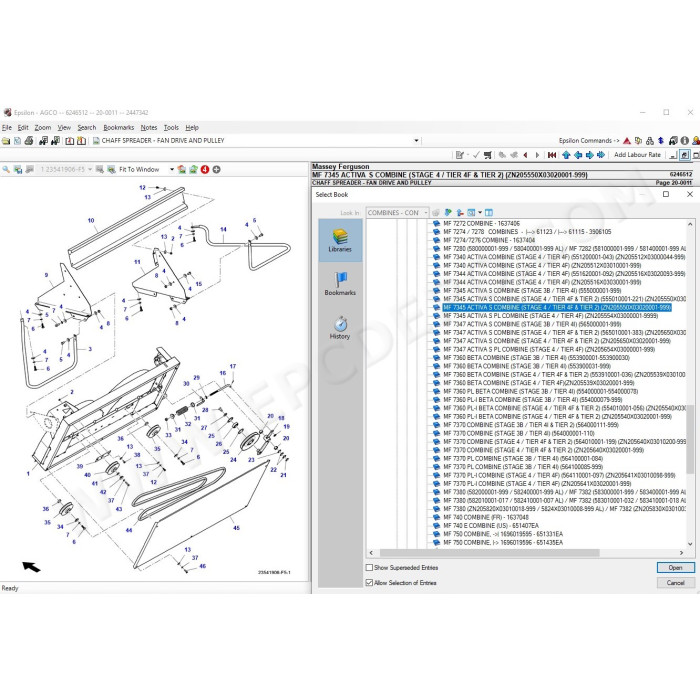Enable Show Superseded Entries checkbox
Screen dimensions: 700x700
click(x=369, y=568)
